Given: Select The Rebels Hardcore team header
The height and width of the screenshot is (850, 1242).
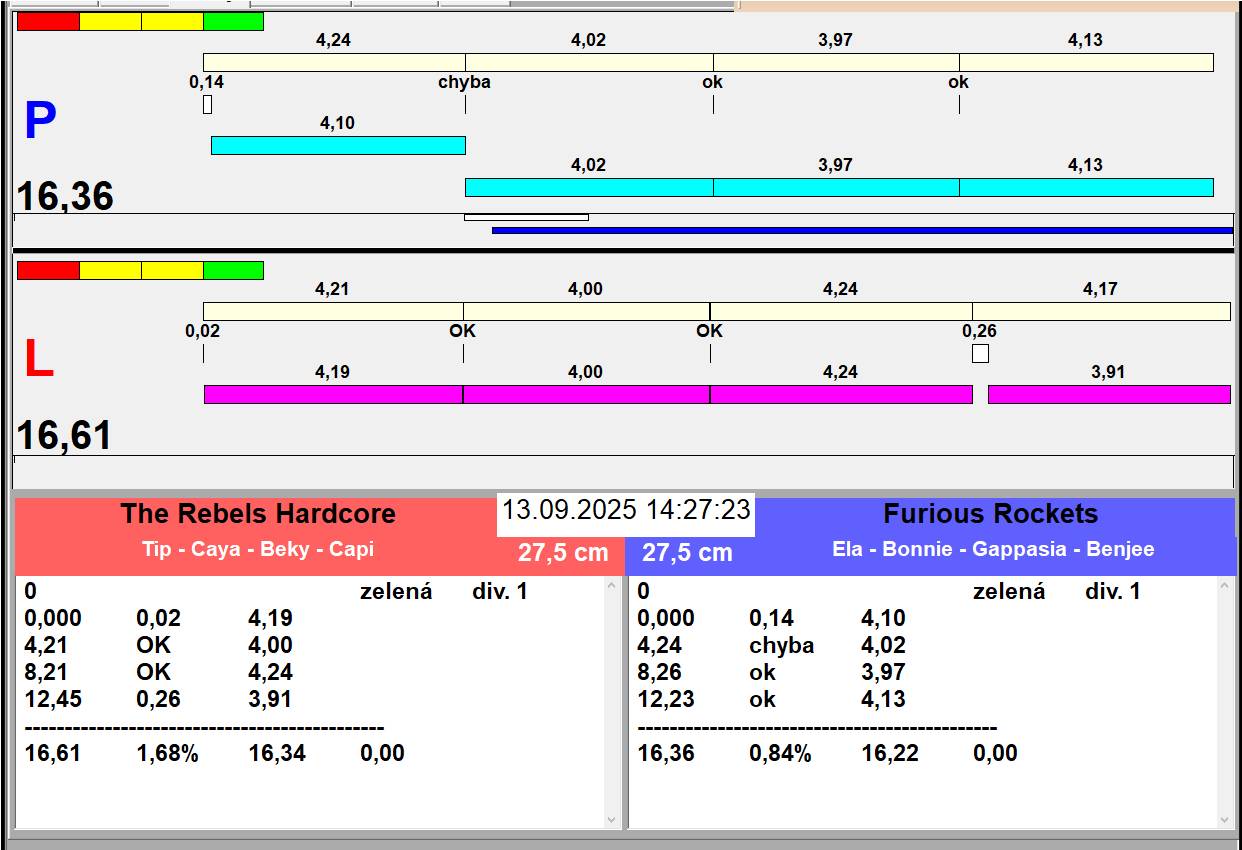Looking at the screenshot, I should point(258,514).
